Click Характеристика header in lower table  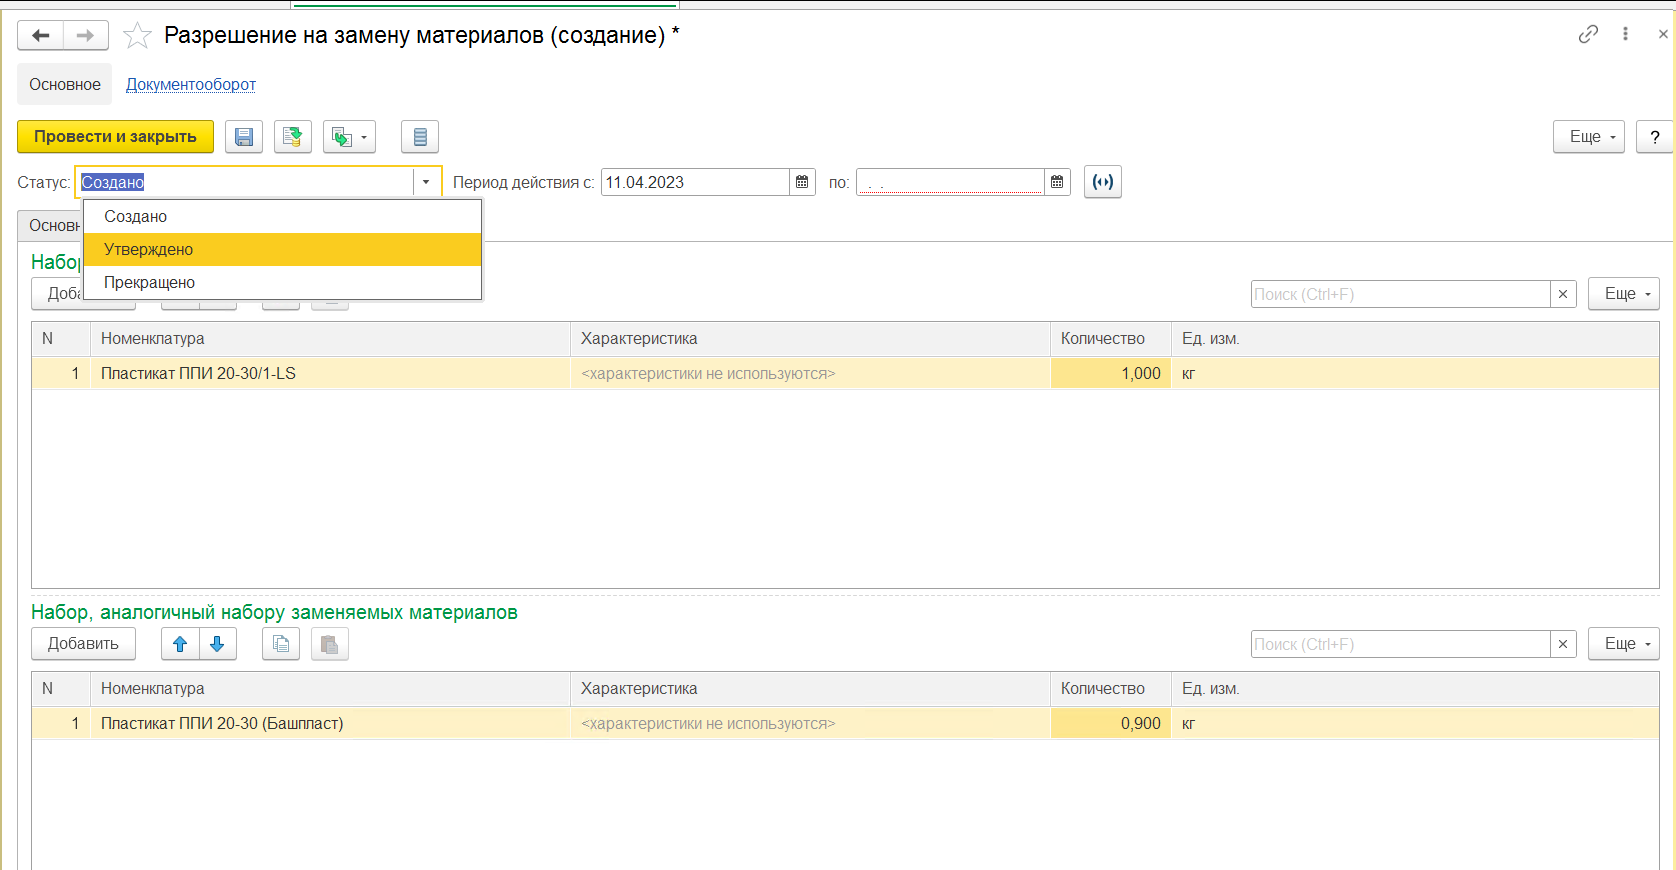pyautogui.click(x=810, y=689)
